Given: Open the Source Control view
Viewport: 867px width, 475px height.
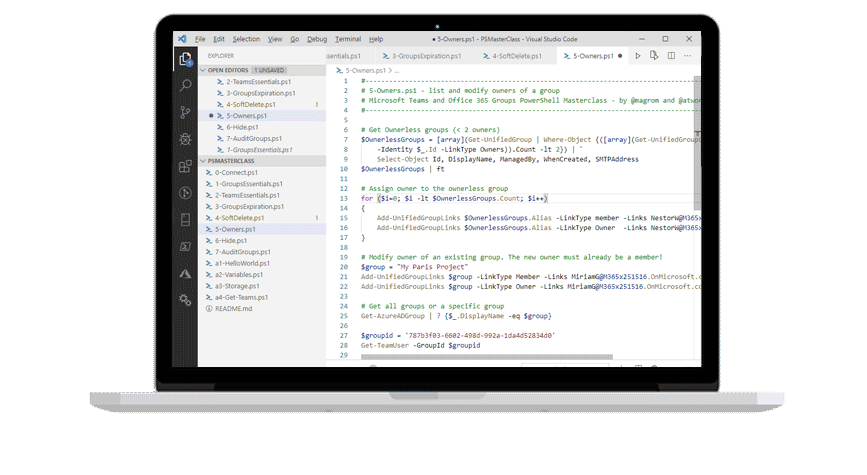Looking at the screenshot, I should click(x=185, y=112).
